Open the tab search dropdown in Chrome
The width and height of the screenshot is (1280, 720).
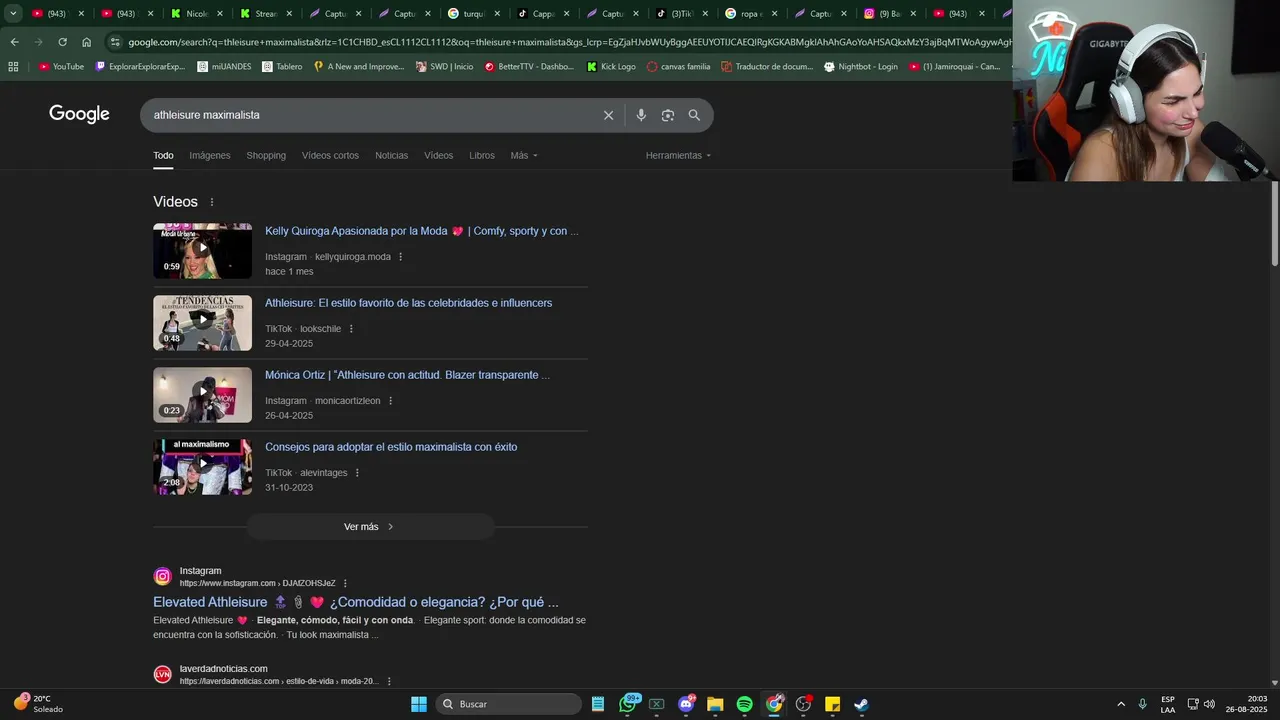(x=13, y=14)
